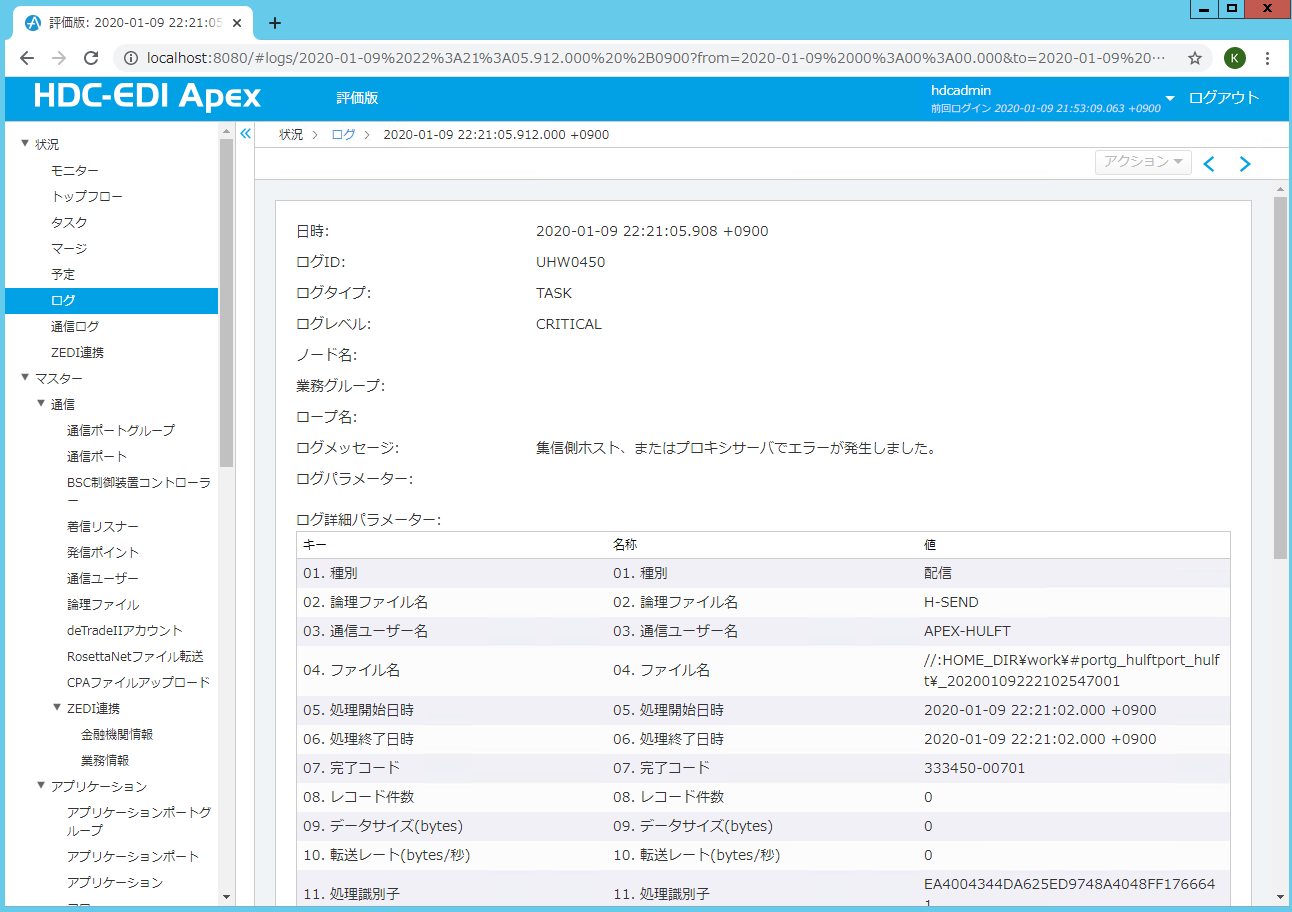The width and height of the screenshot is (1292, 912).
Task: Open モニター in the sidebar
Action: click(75, 171)
